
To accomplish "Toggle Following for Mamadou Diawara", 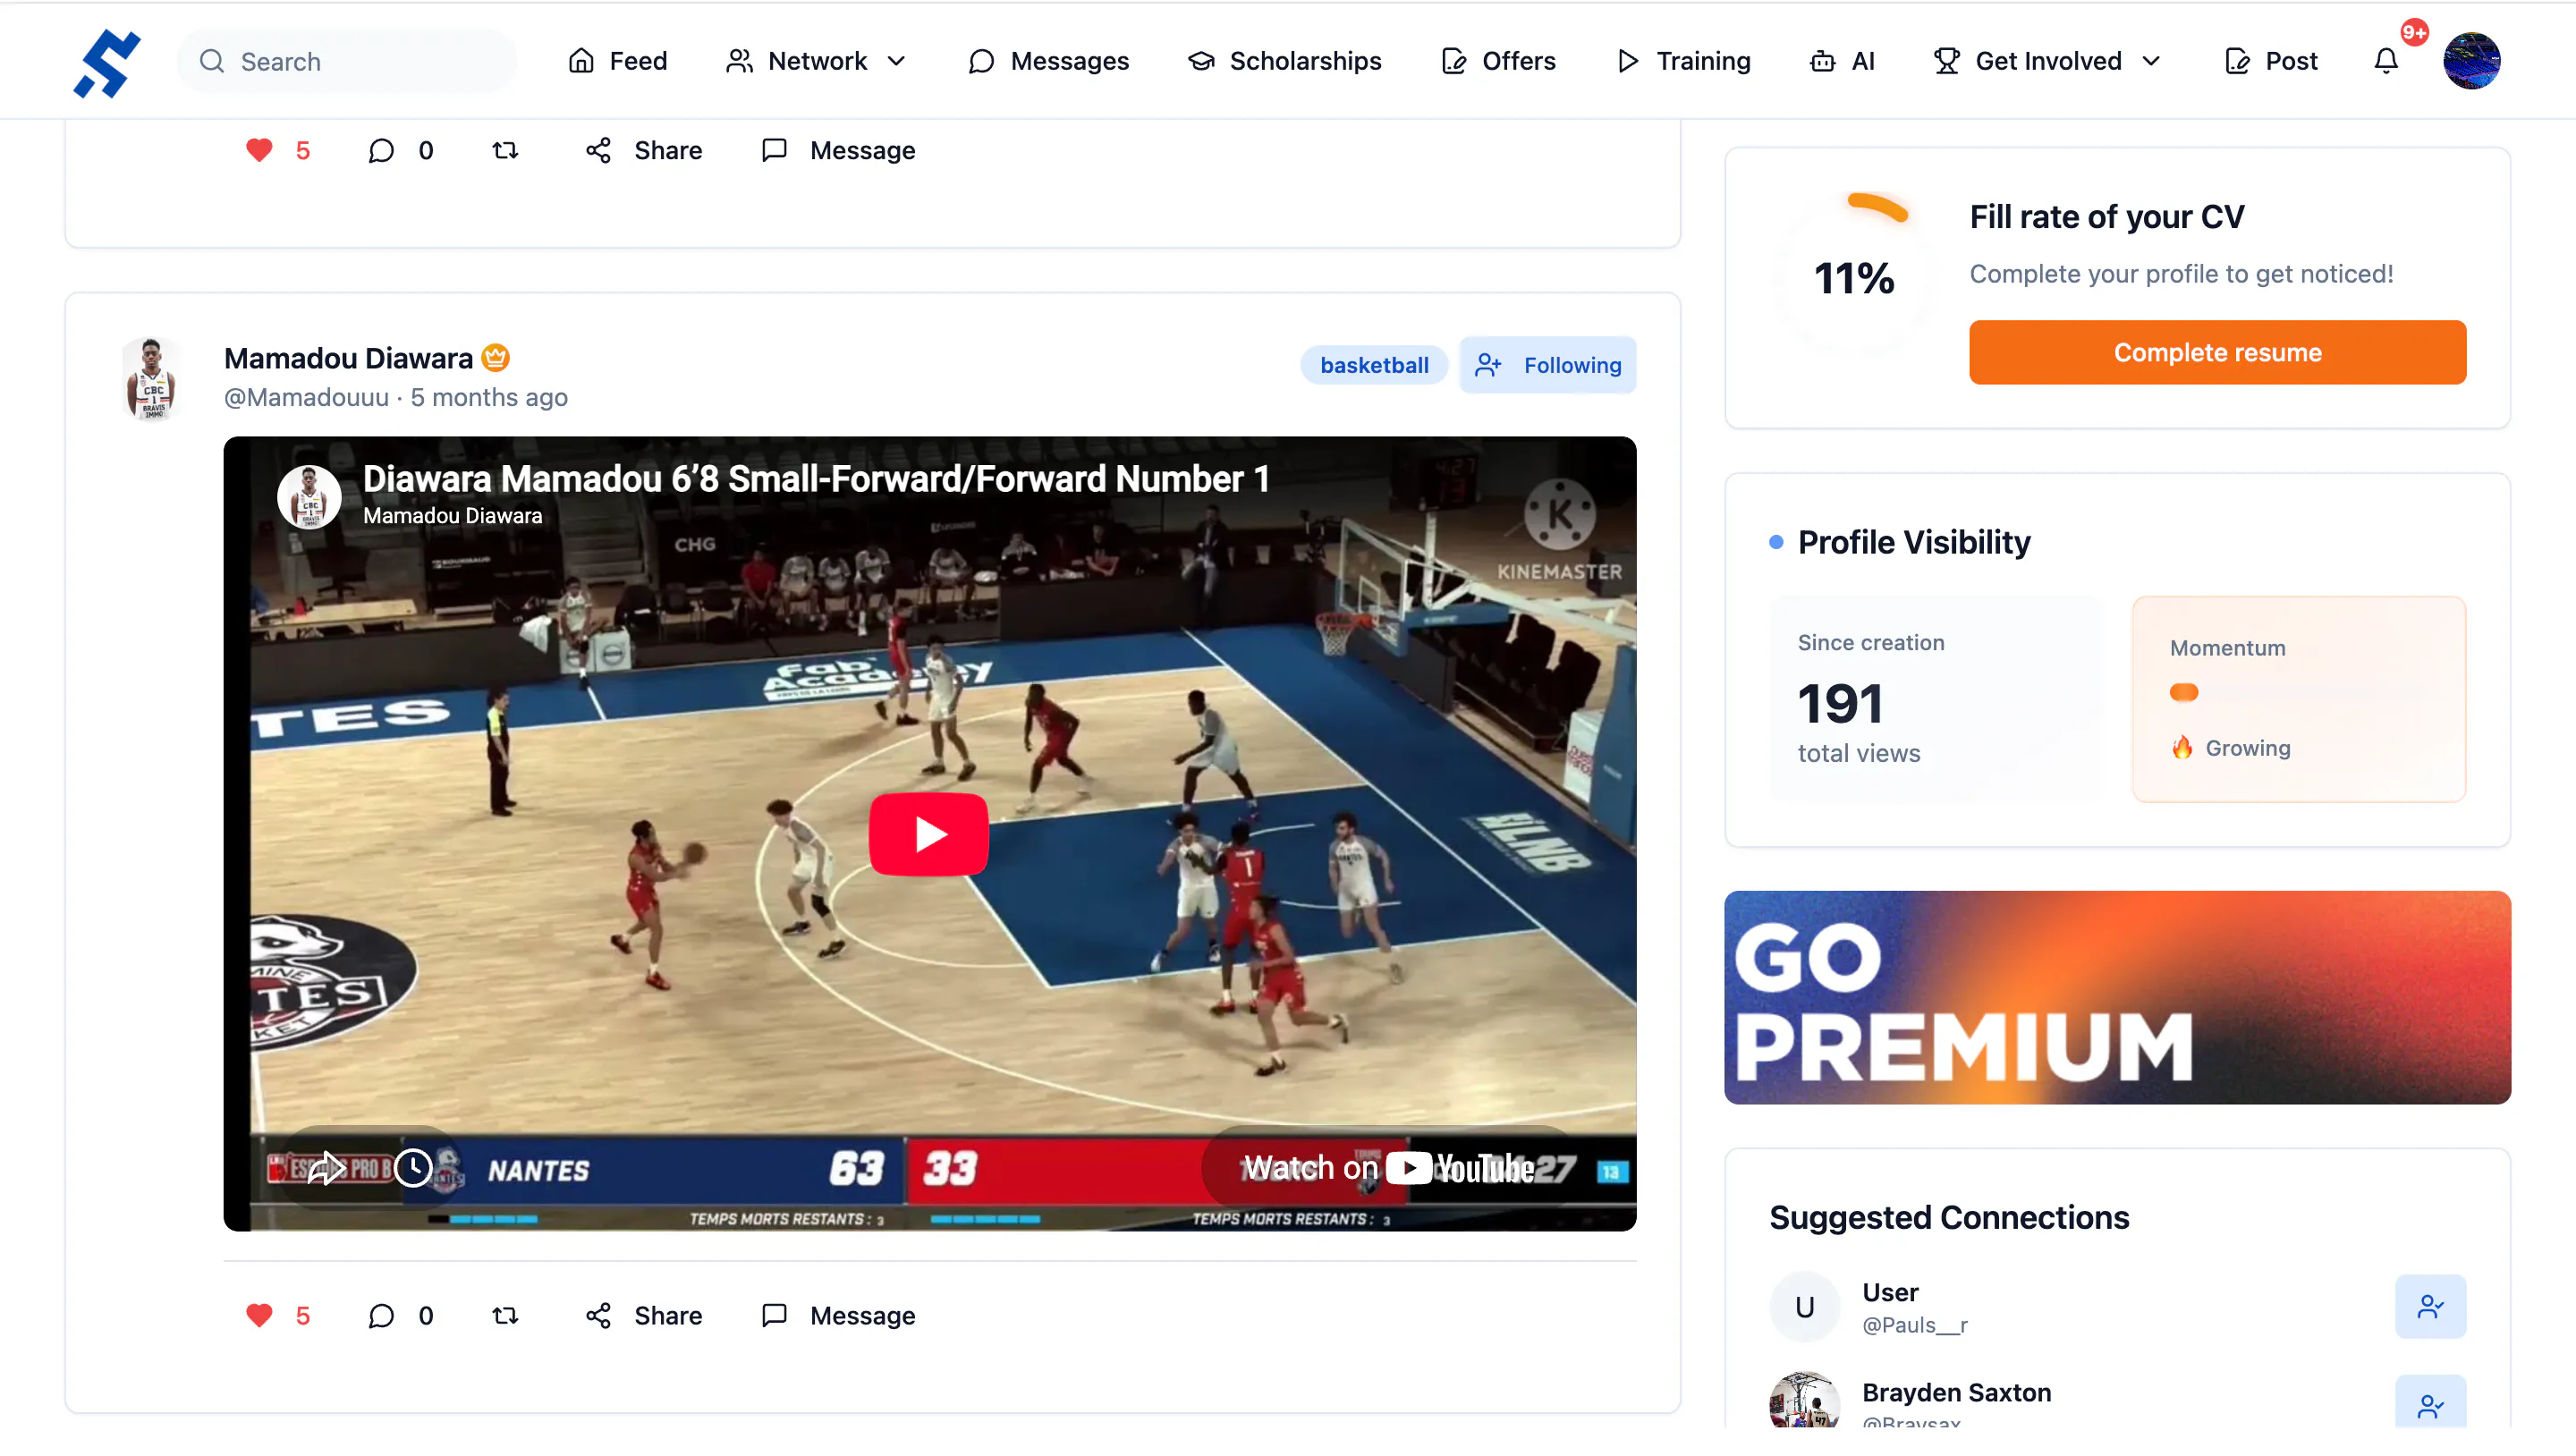I will coord(1547,365).
